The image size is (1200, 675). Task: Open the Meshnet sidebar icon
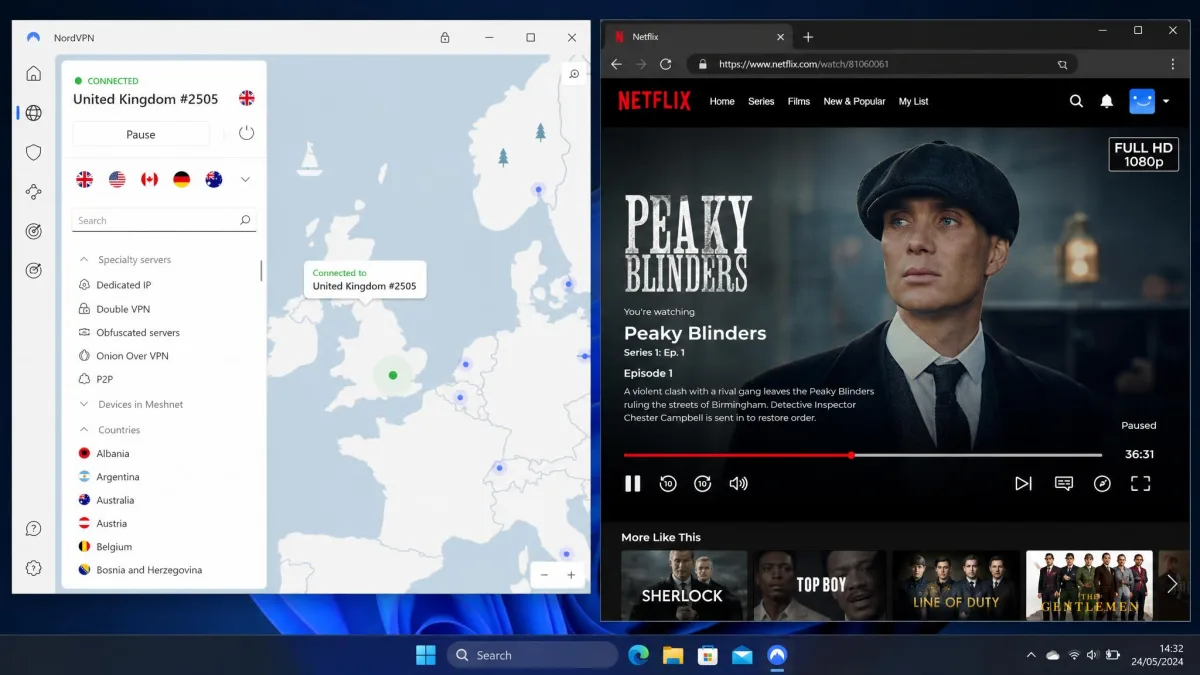pyautogui.click(x=34, y=192)
